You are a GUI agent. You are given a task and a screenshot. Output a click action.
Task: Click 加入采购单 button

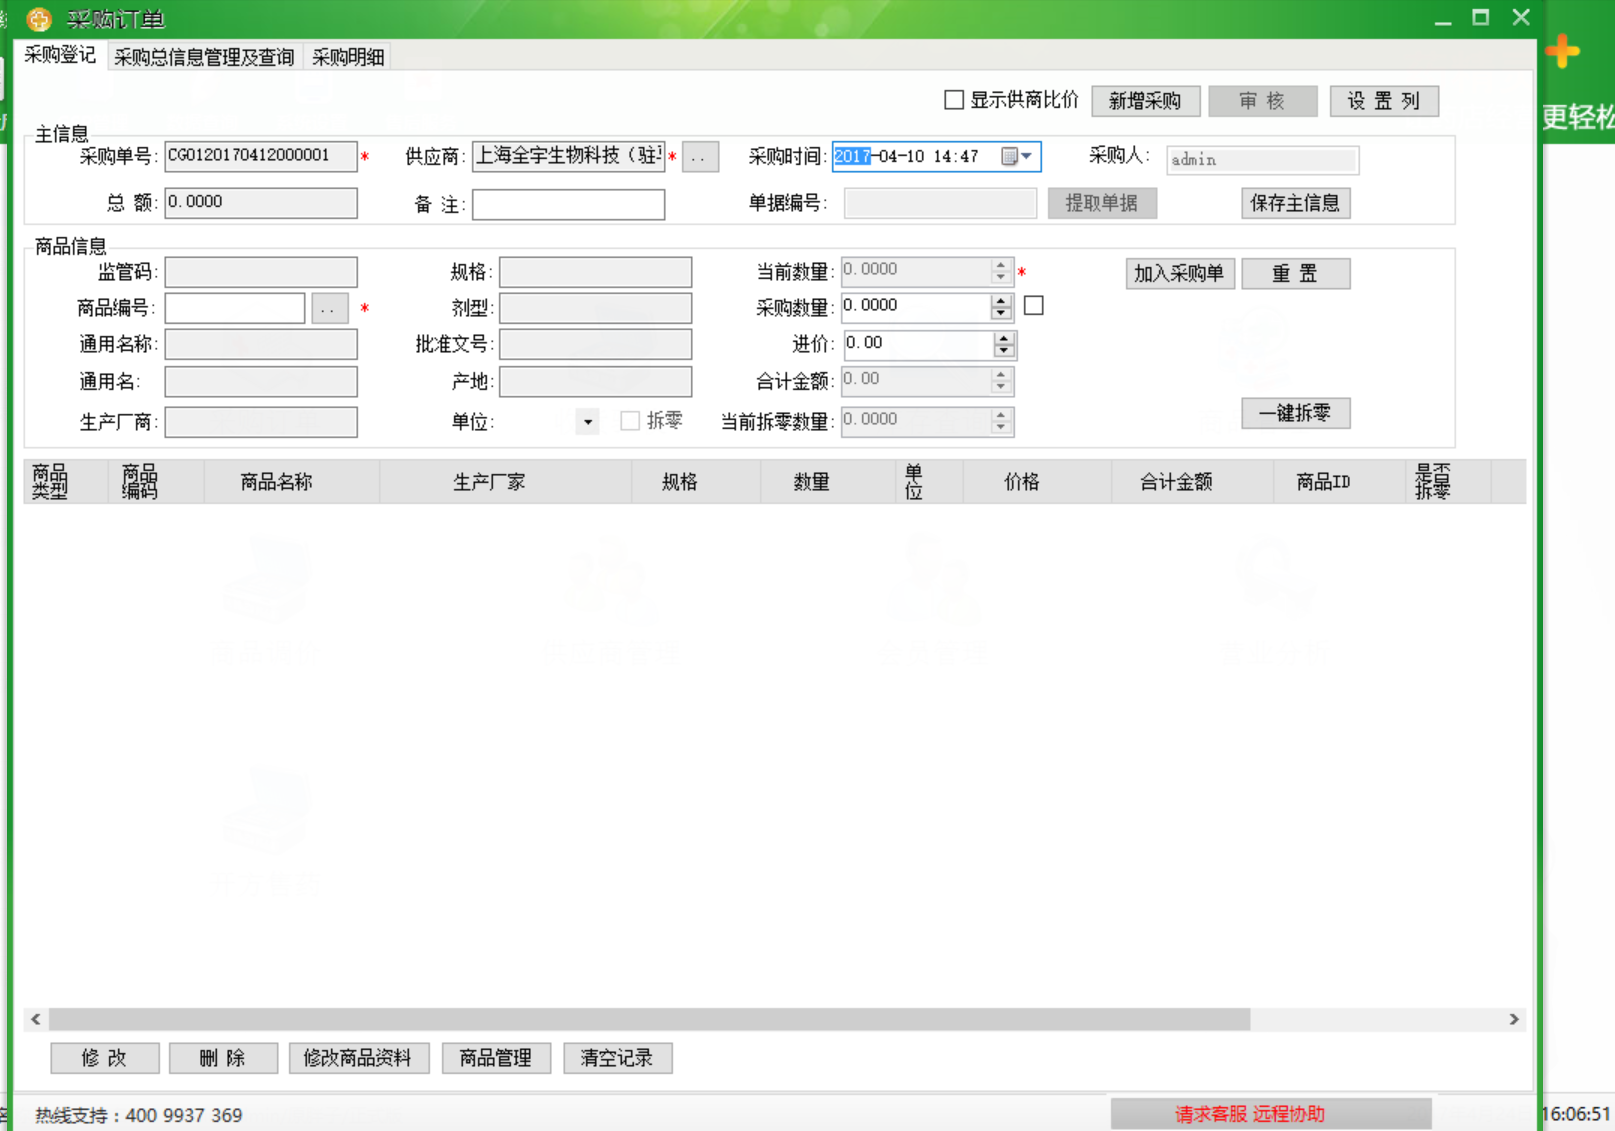1180,274
